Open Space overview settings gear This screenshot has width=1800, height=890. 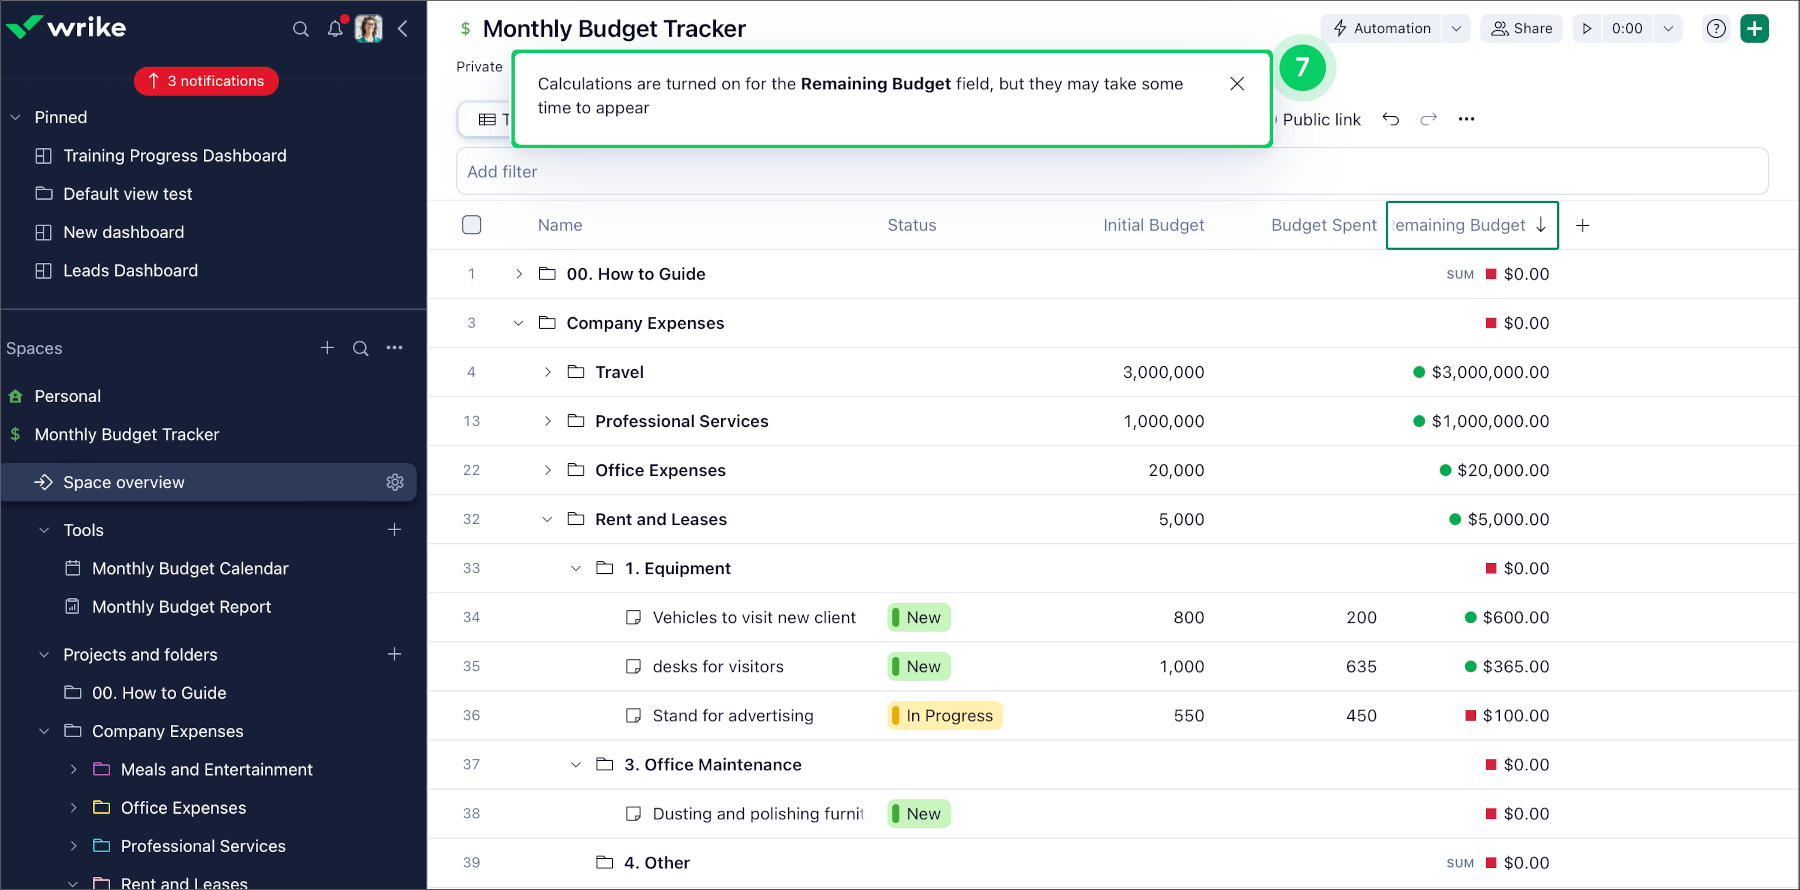[x=395, y=482]
